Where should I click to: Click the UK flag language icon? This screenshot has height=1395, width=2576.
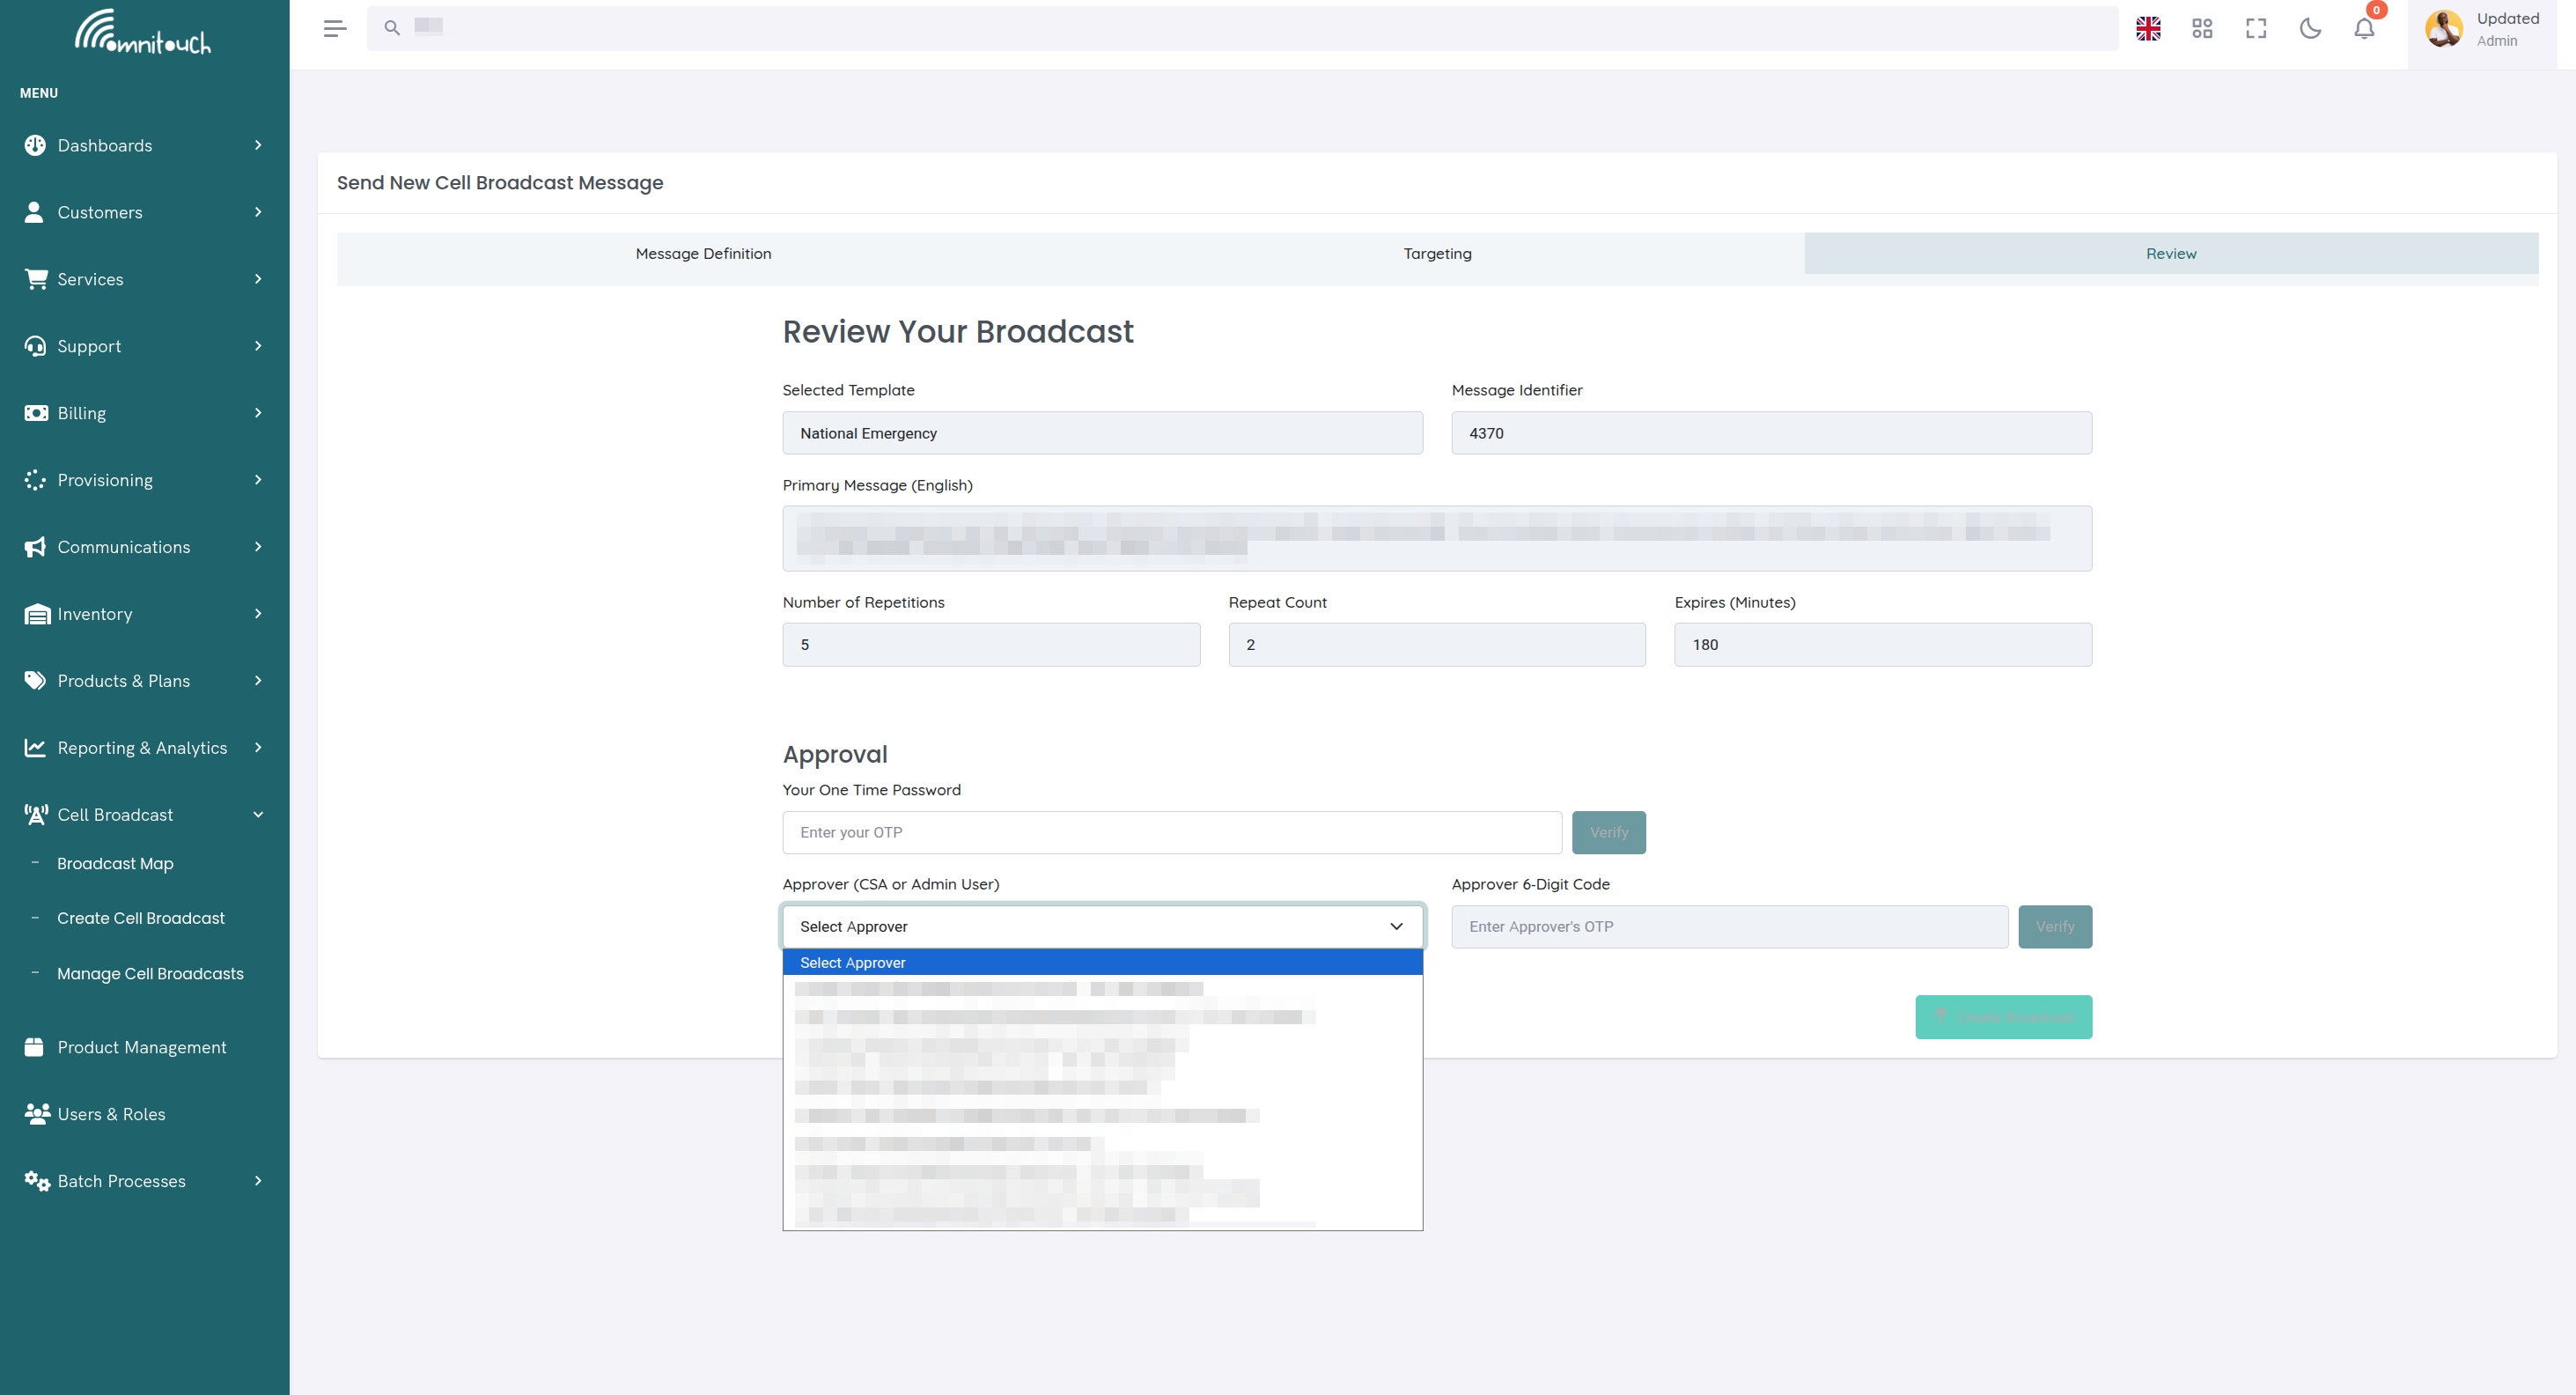[2148, 28]
